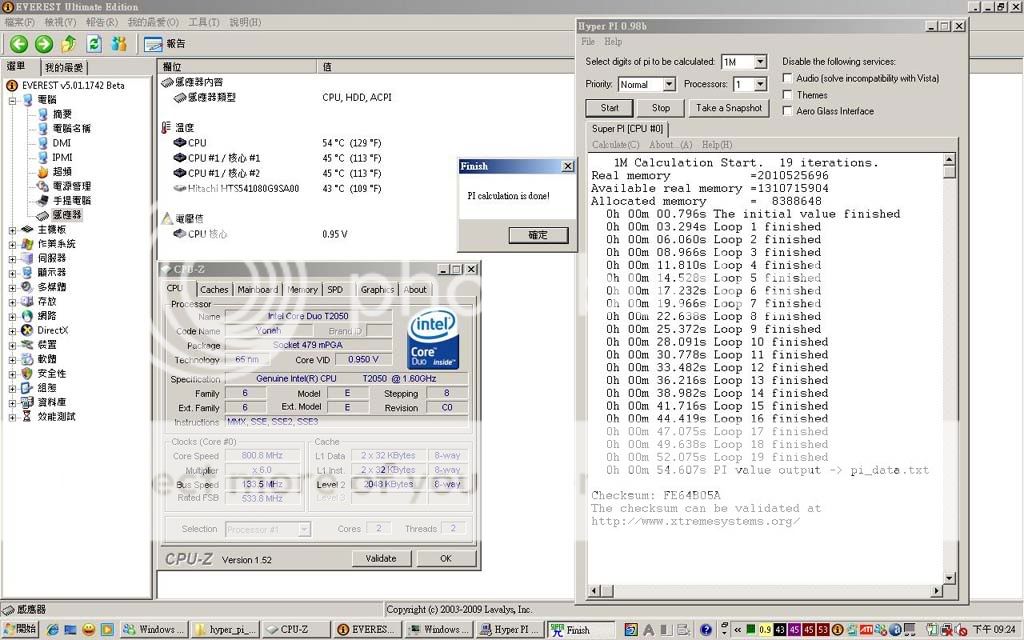Click the Start button in Hyper PI

click(x=609, y=108)
